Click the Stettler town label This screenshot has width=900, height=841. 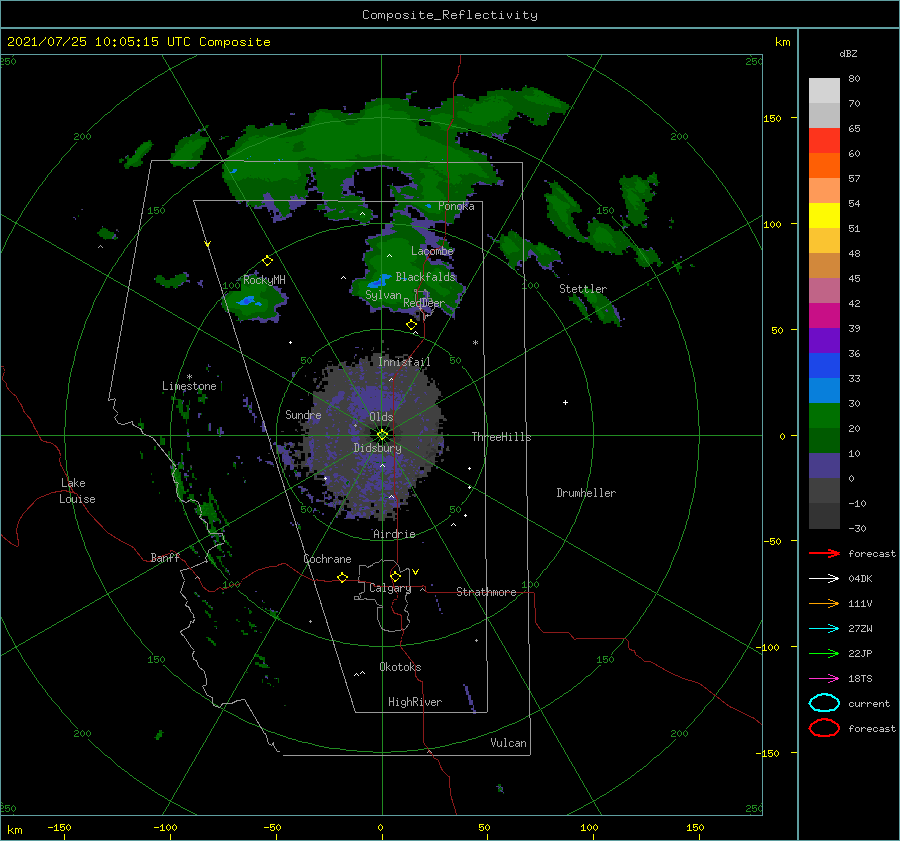[x=583, y=289]
